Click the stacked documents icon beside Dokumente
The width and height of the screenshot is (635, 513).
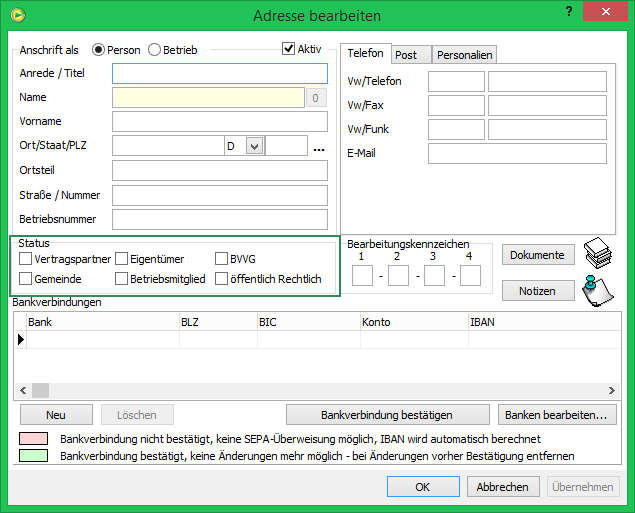pos(598,253)
